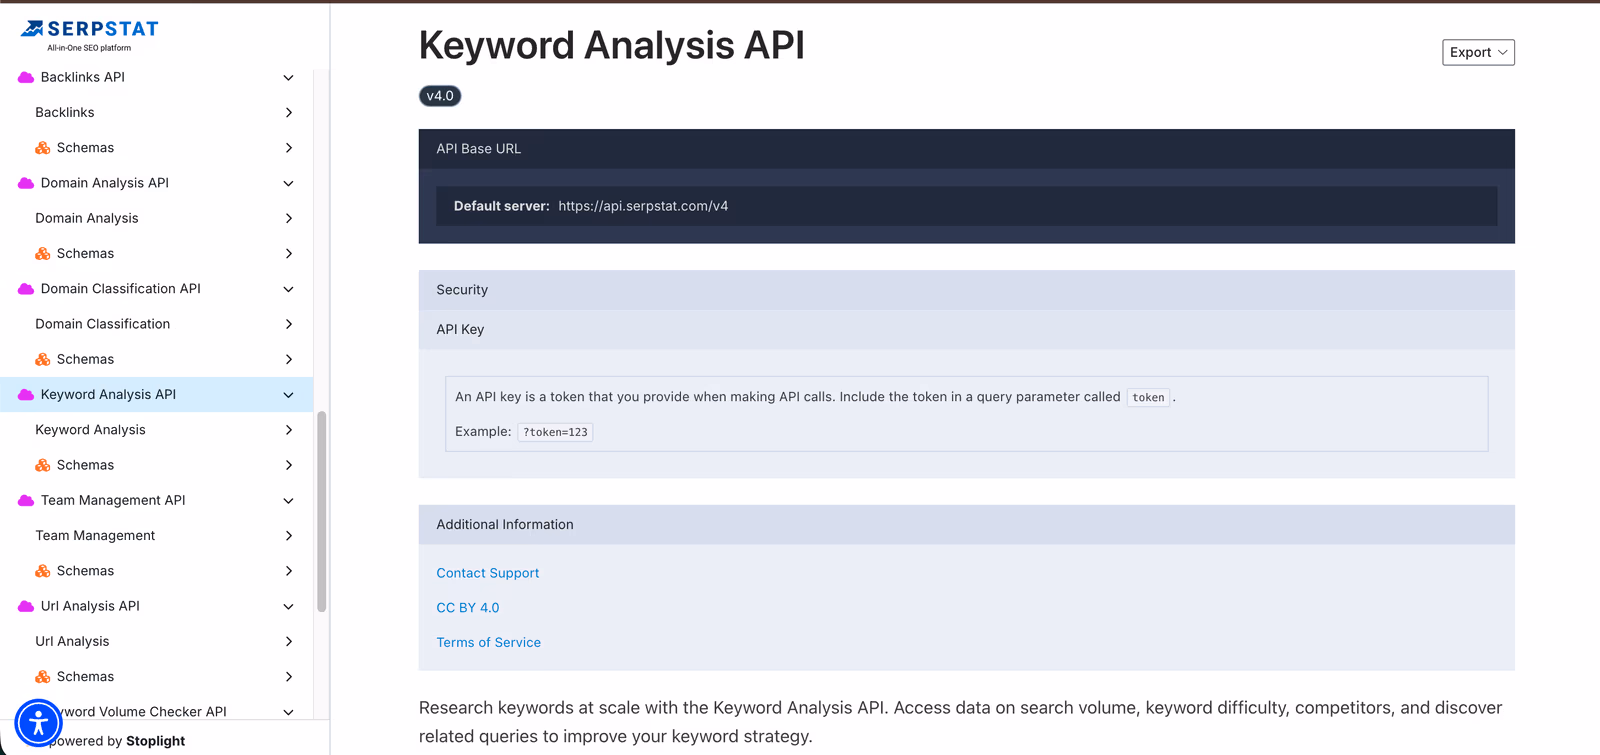The width and height of the screenshot is (1600, 755).
Task: Click Schemas cube icon under Keyword Analysis
Action: tap(43, 465)
